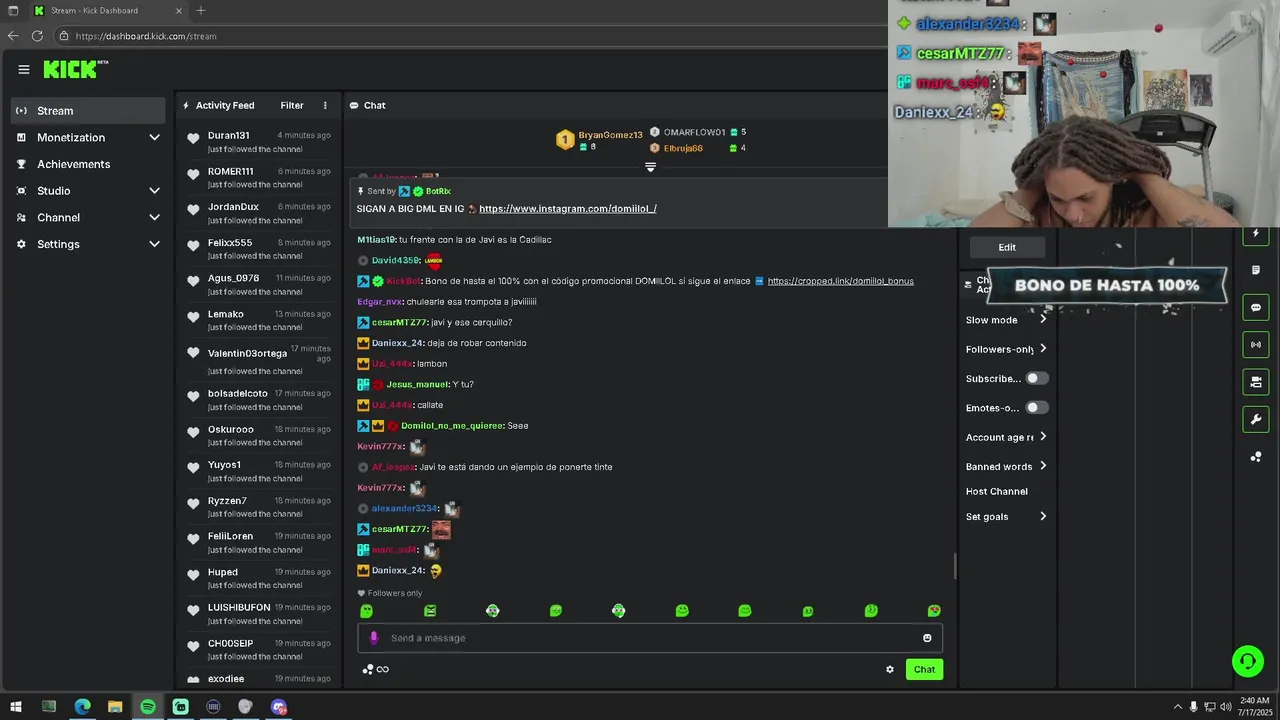This screenshot has width=1280, height=720.
Task: Open Slow mode options
Action: (1006, 320)
